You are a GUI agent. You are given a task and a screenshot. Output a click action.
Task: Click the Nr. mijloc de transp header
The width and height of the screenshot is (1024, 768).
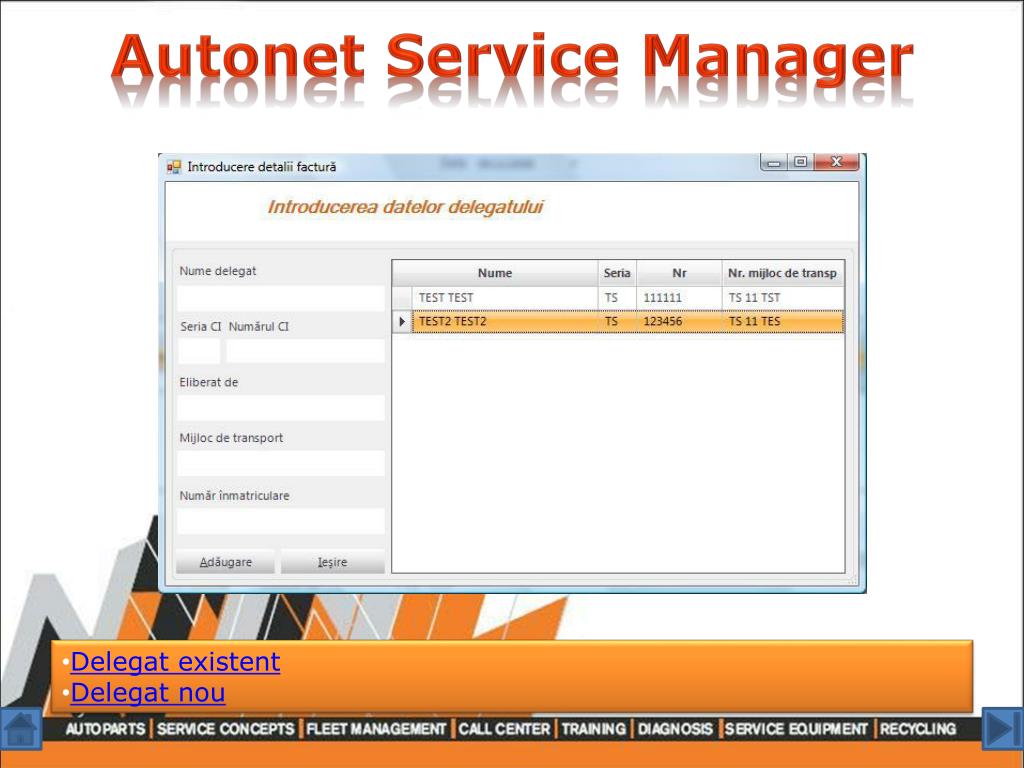[x=782, y=273]
